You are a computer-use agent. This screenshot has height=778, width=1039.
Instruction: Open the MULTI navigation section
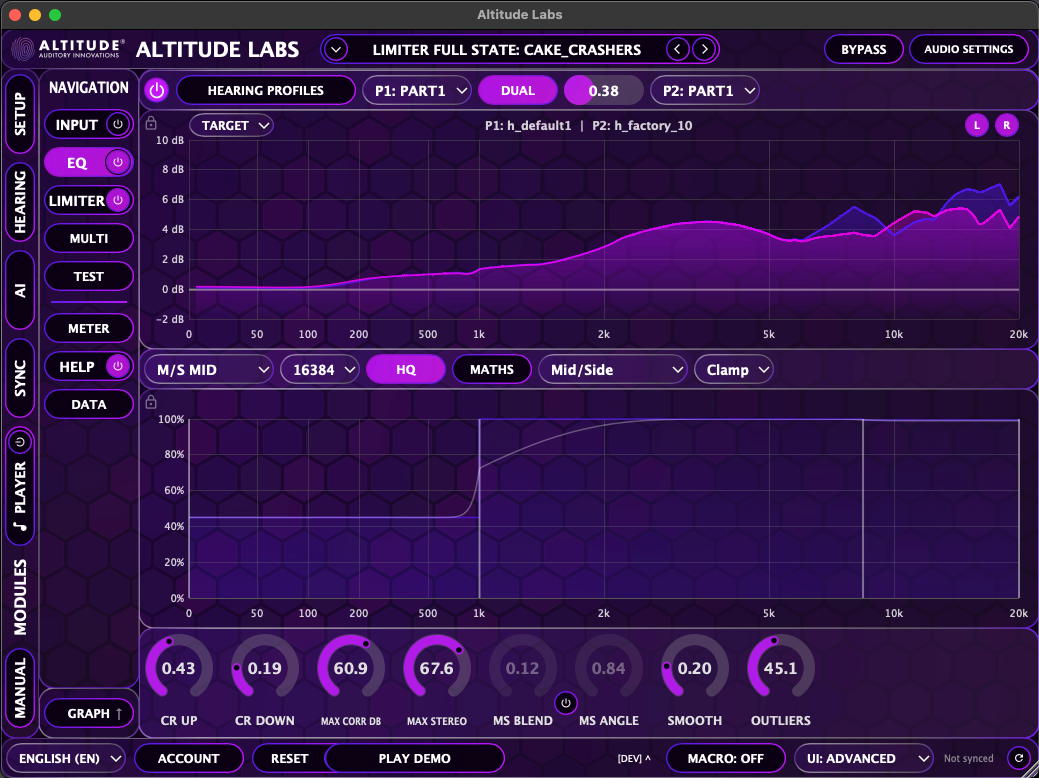tap(88, 238)
